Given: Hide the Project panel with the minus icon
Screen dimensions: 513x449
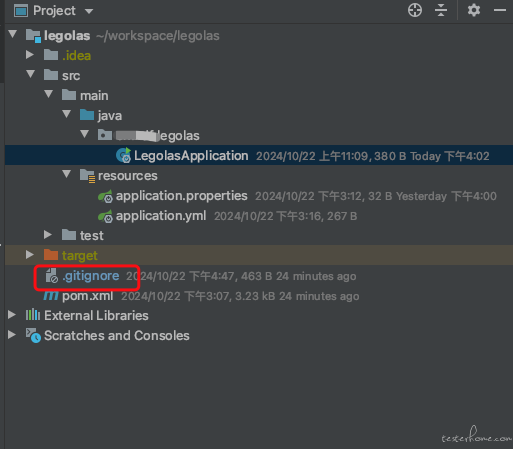Looking at the screenshot, I should pyautogui.click(x=500, y=10).
